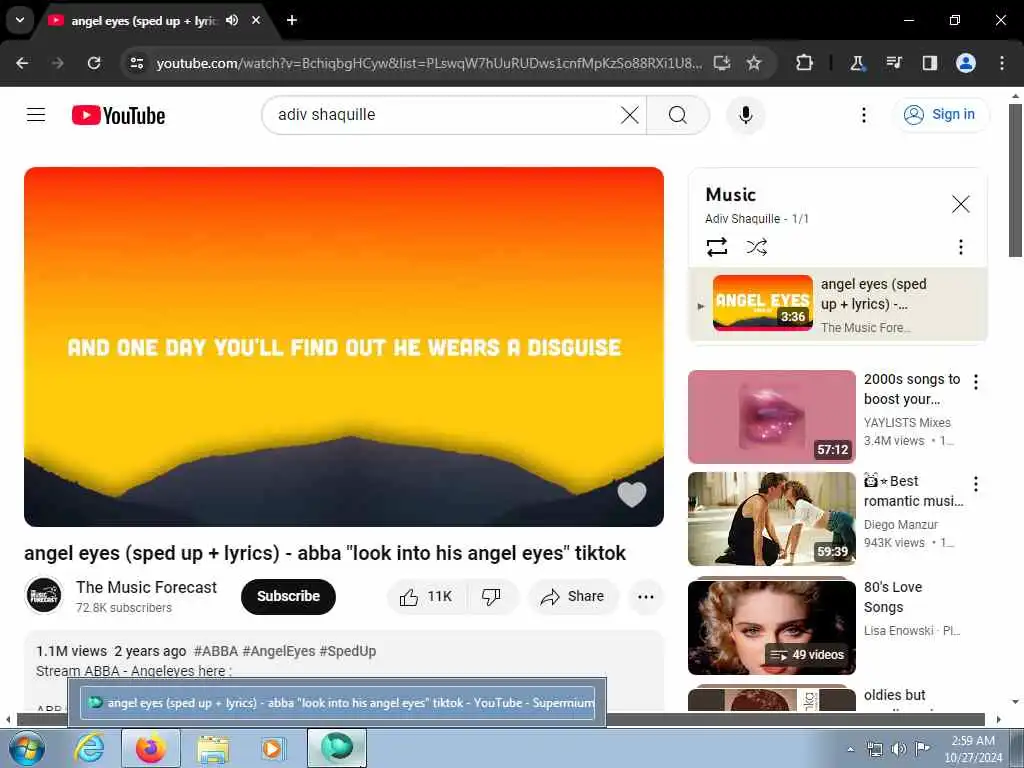
Task: Close the Music playlist panel
Action: tap(960, 204)
